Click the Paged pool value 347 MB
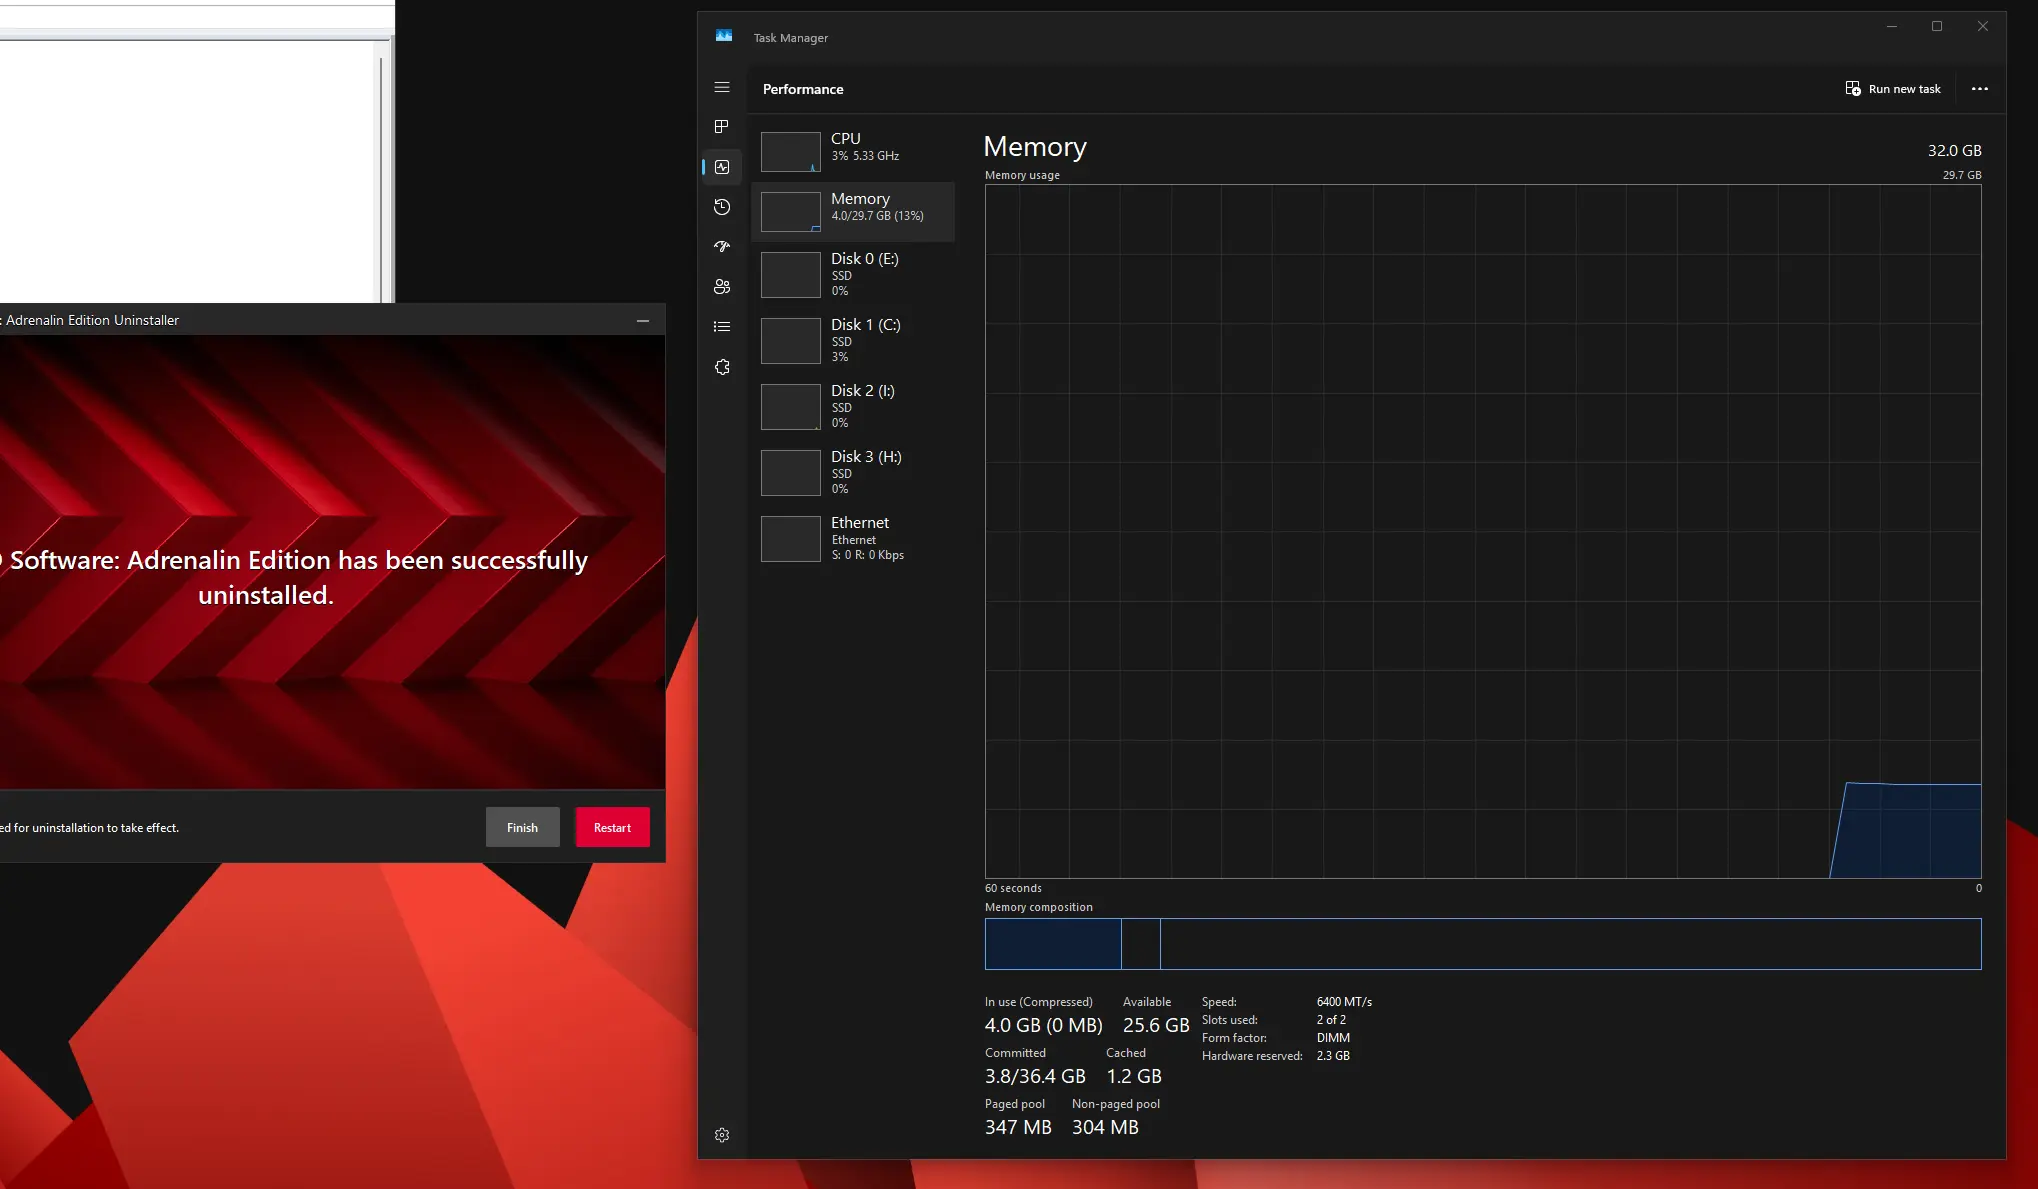 (1018, 1127)
